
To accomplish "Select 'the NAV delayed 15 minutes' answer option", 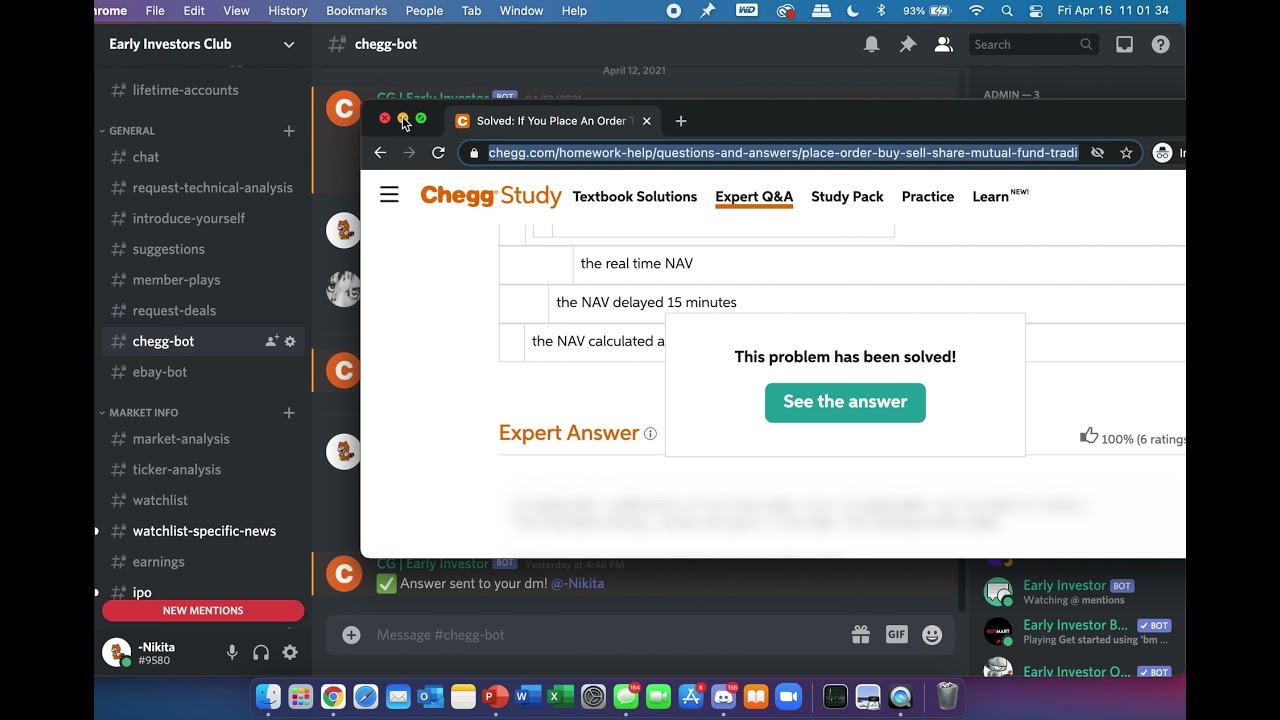I will coord(646,303).
